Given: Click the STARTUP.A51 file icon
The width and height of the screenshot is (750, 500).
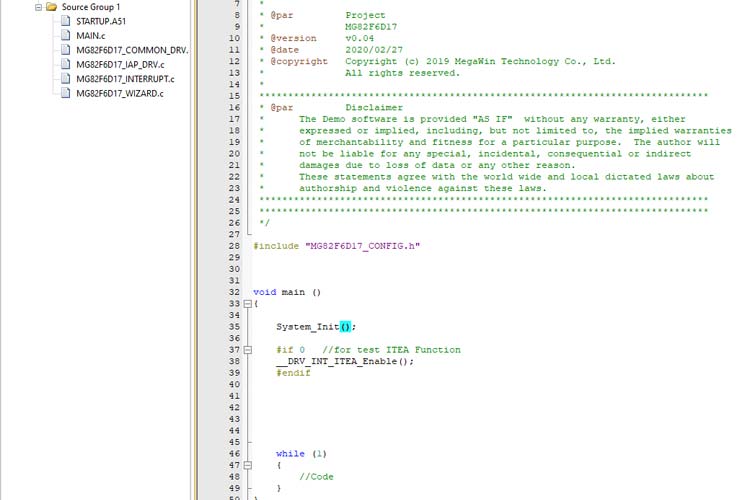Looking at the screenshot, I should (x=65, y=21).
